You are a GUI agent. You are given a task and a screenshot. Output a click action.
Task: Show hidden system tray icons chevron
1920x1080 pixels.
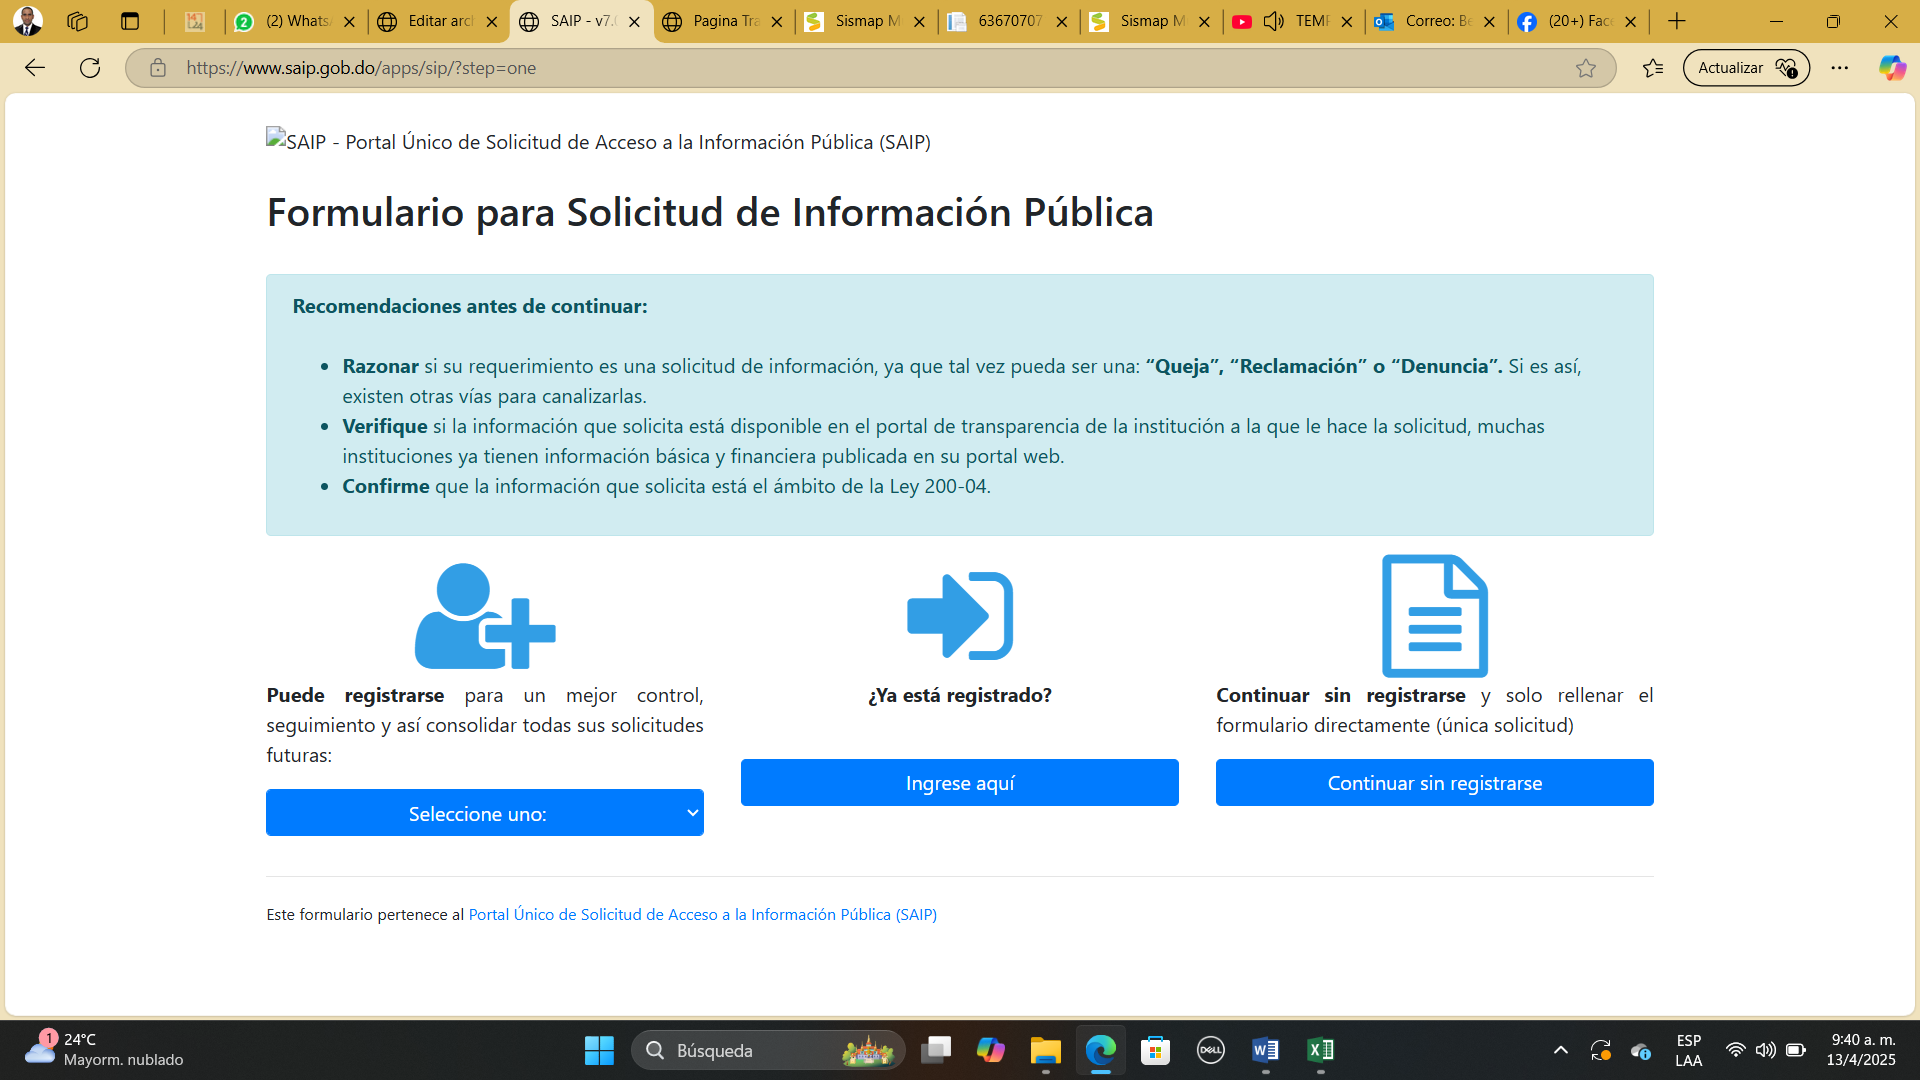coord(1560,1050)
